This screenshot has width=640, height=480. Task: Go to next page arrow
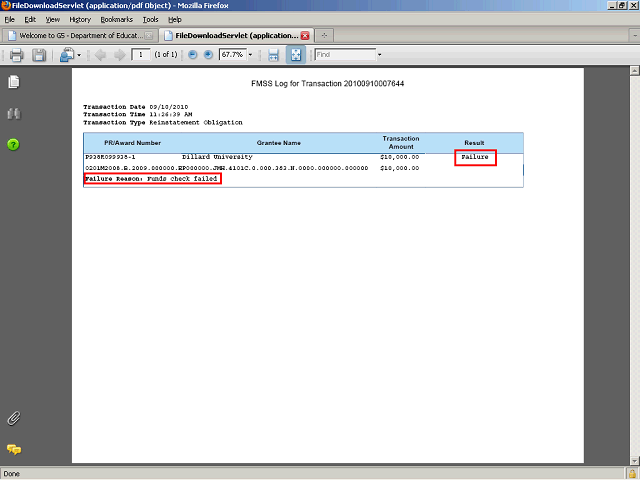point(120,55)
